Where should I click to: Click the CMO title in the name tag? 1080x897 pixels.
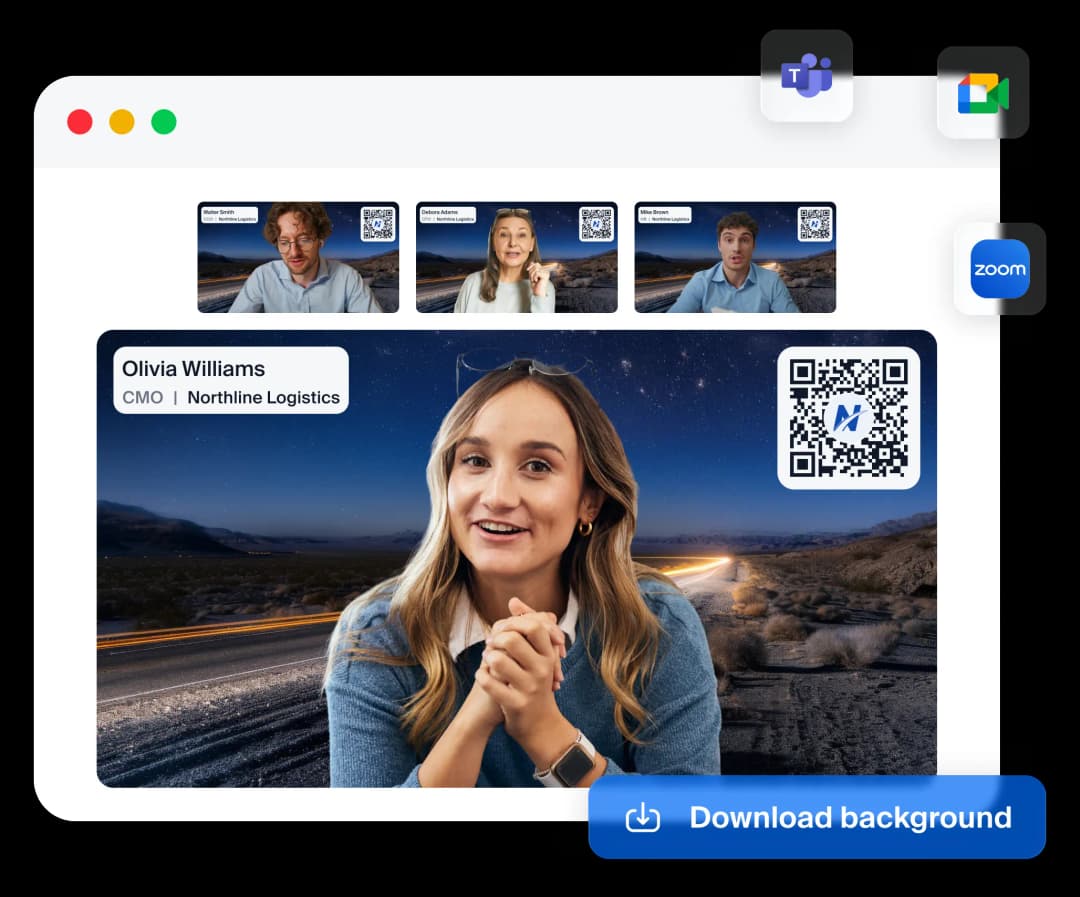click(142, 397)
